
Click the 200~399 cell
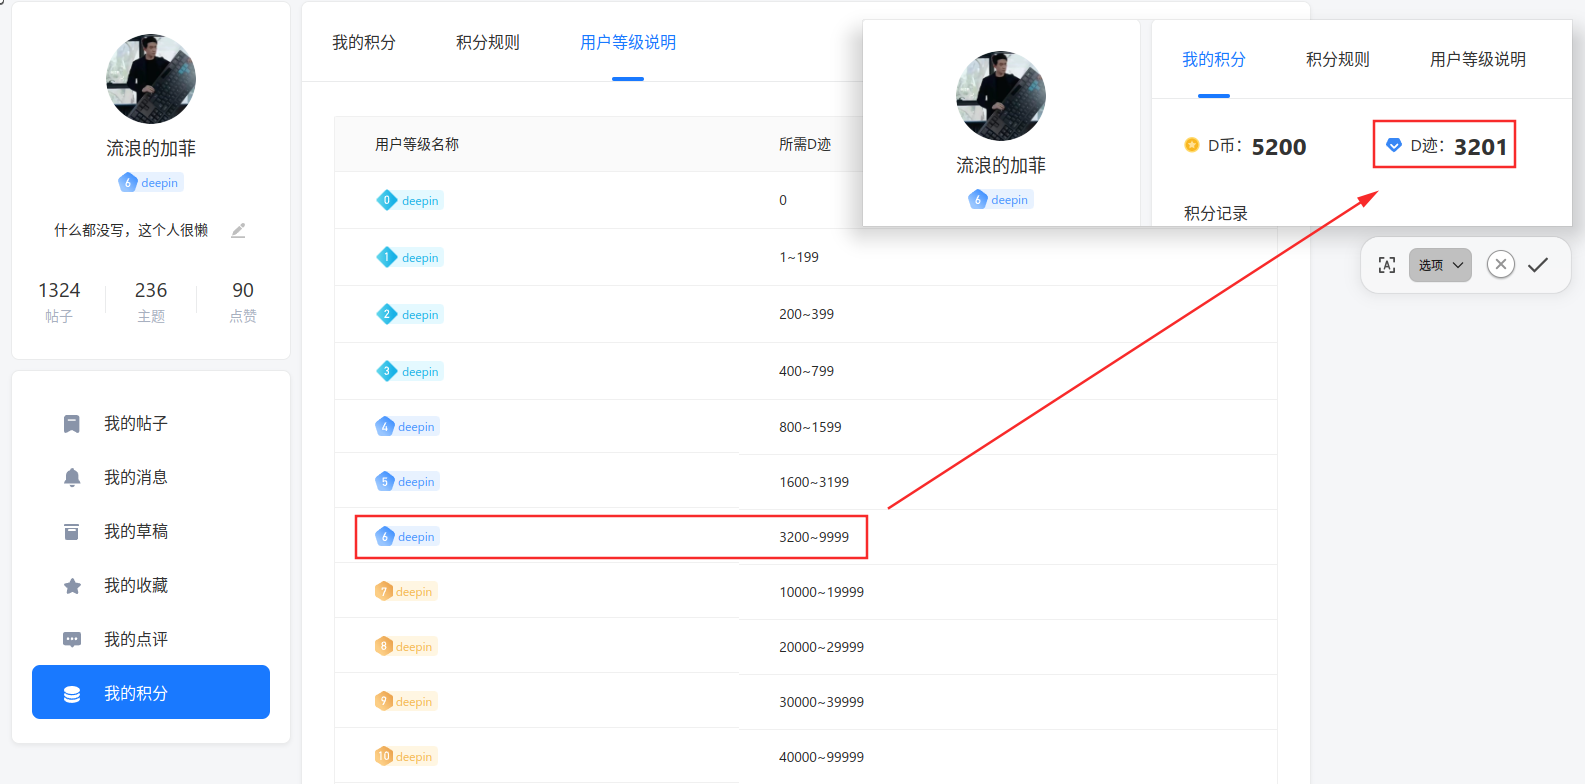pos(806,314)
